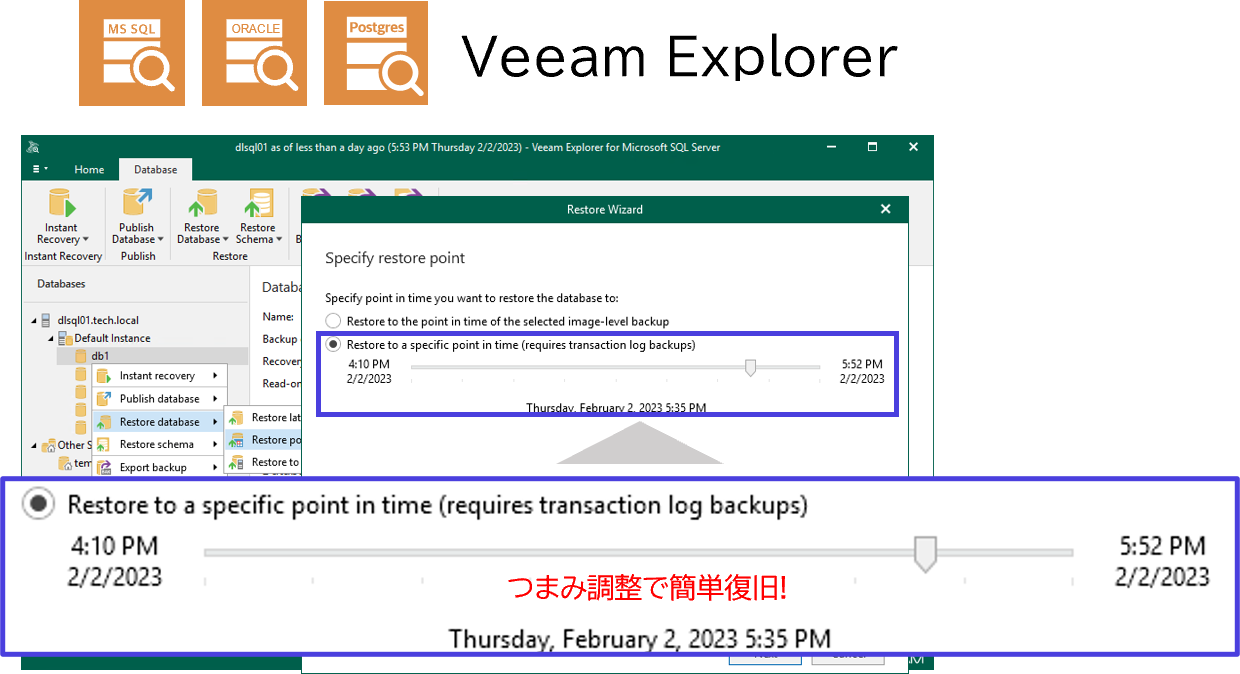Image resolution: width=1240 pixels, height=674 pixels.
Task: Select restore to image-level backup point radio
Action: tap(333, 321)
